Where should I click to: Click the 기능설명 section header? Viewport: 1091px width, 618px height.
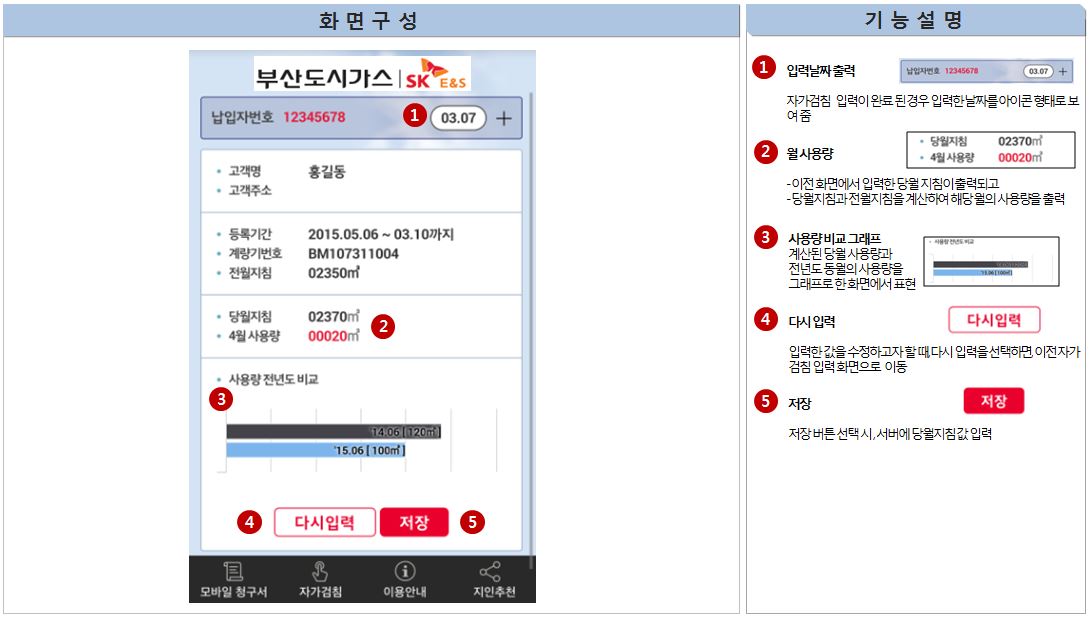pos(915,20)
